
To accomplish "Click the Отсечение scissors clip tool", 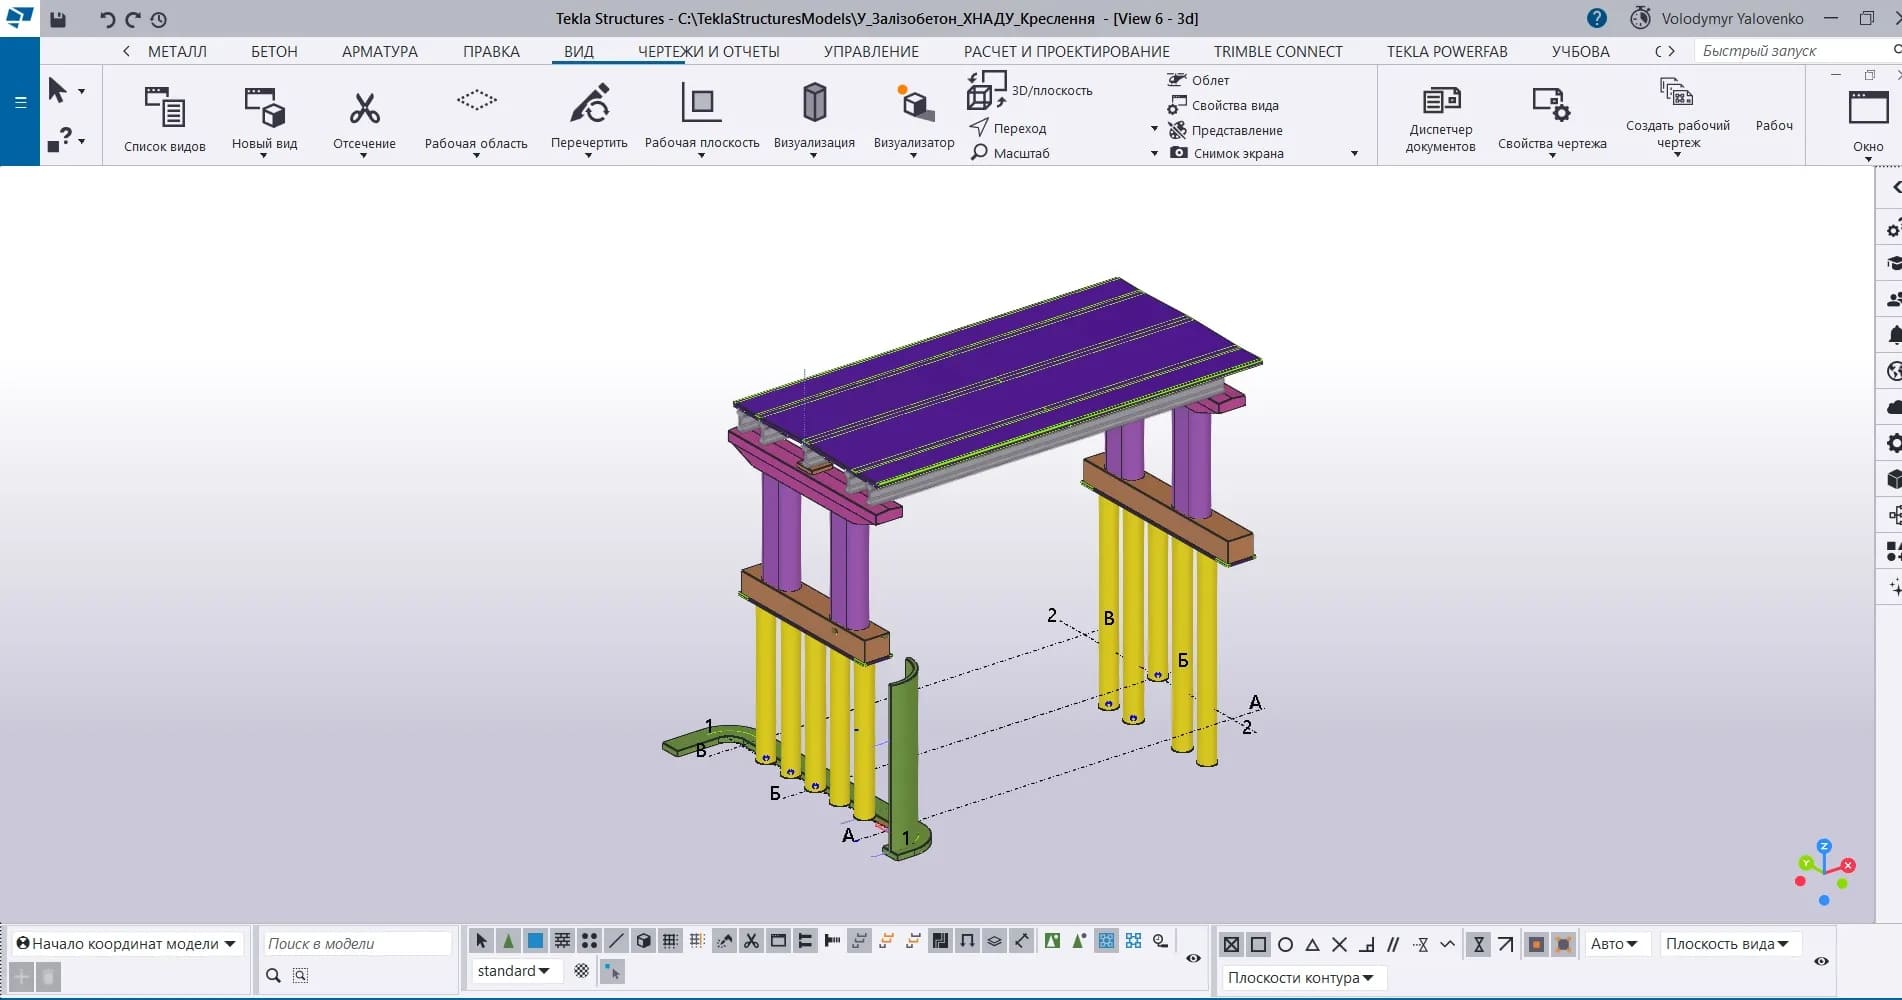I will point(364,118).
